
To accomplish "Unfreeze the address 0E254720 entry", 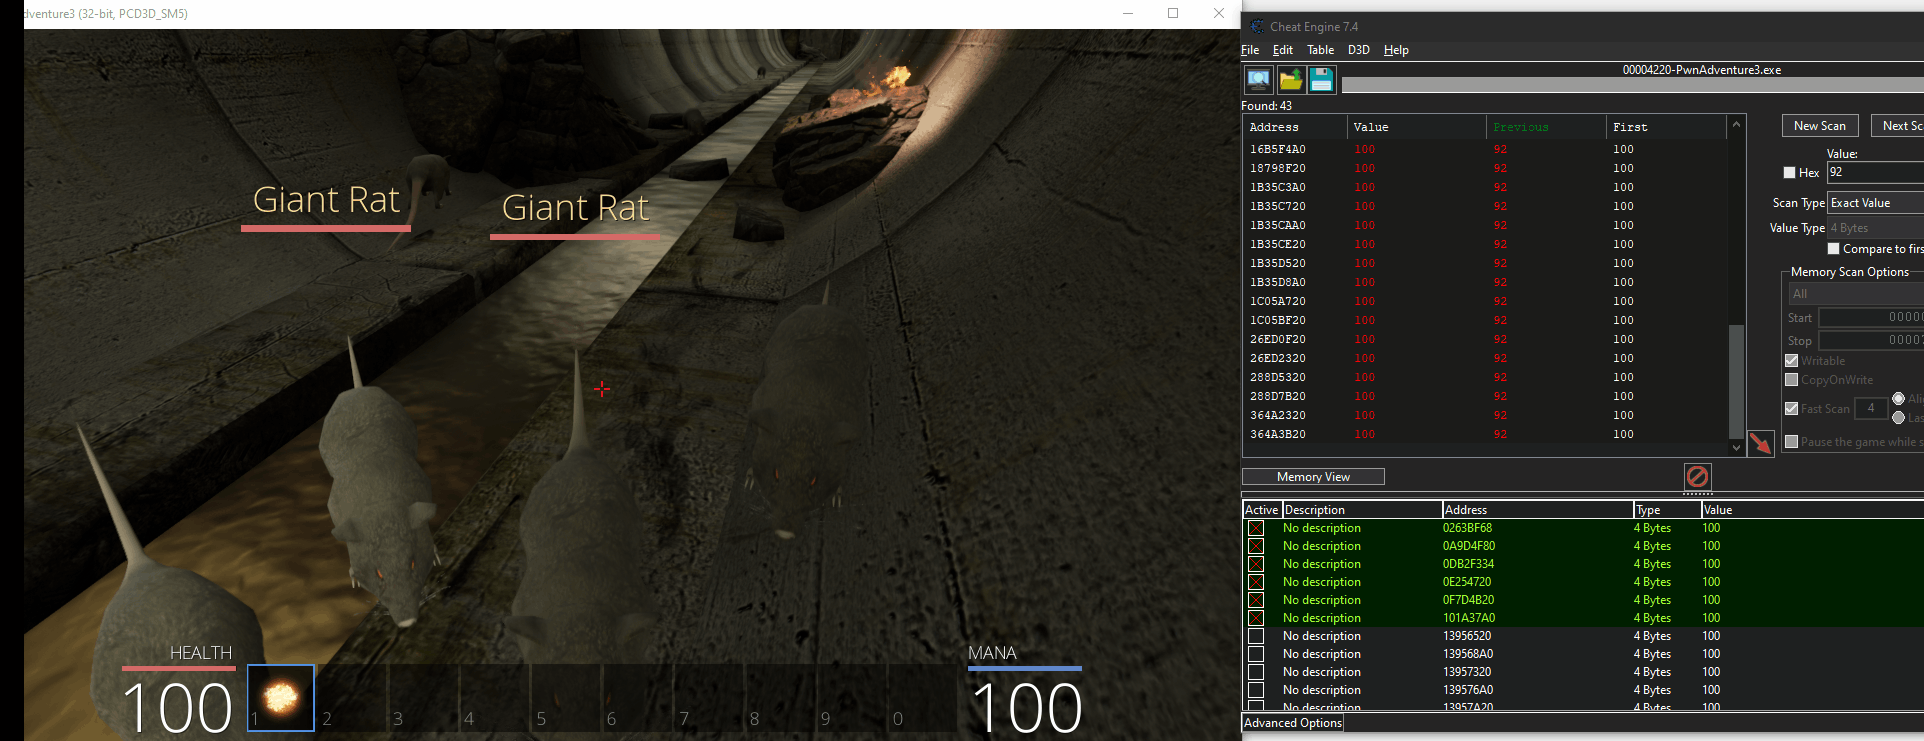I will point(1256,582).
